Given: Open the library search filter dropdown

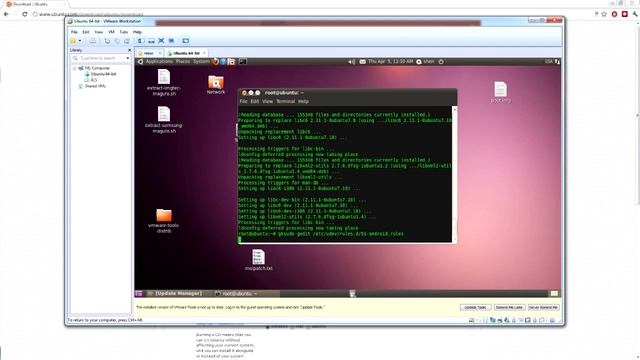Looking at the screenshot, I should pos(128,58).
